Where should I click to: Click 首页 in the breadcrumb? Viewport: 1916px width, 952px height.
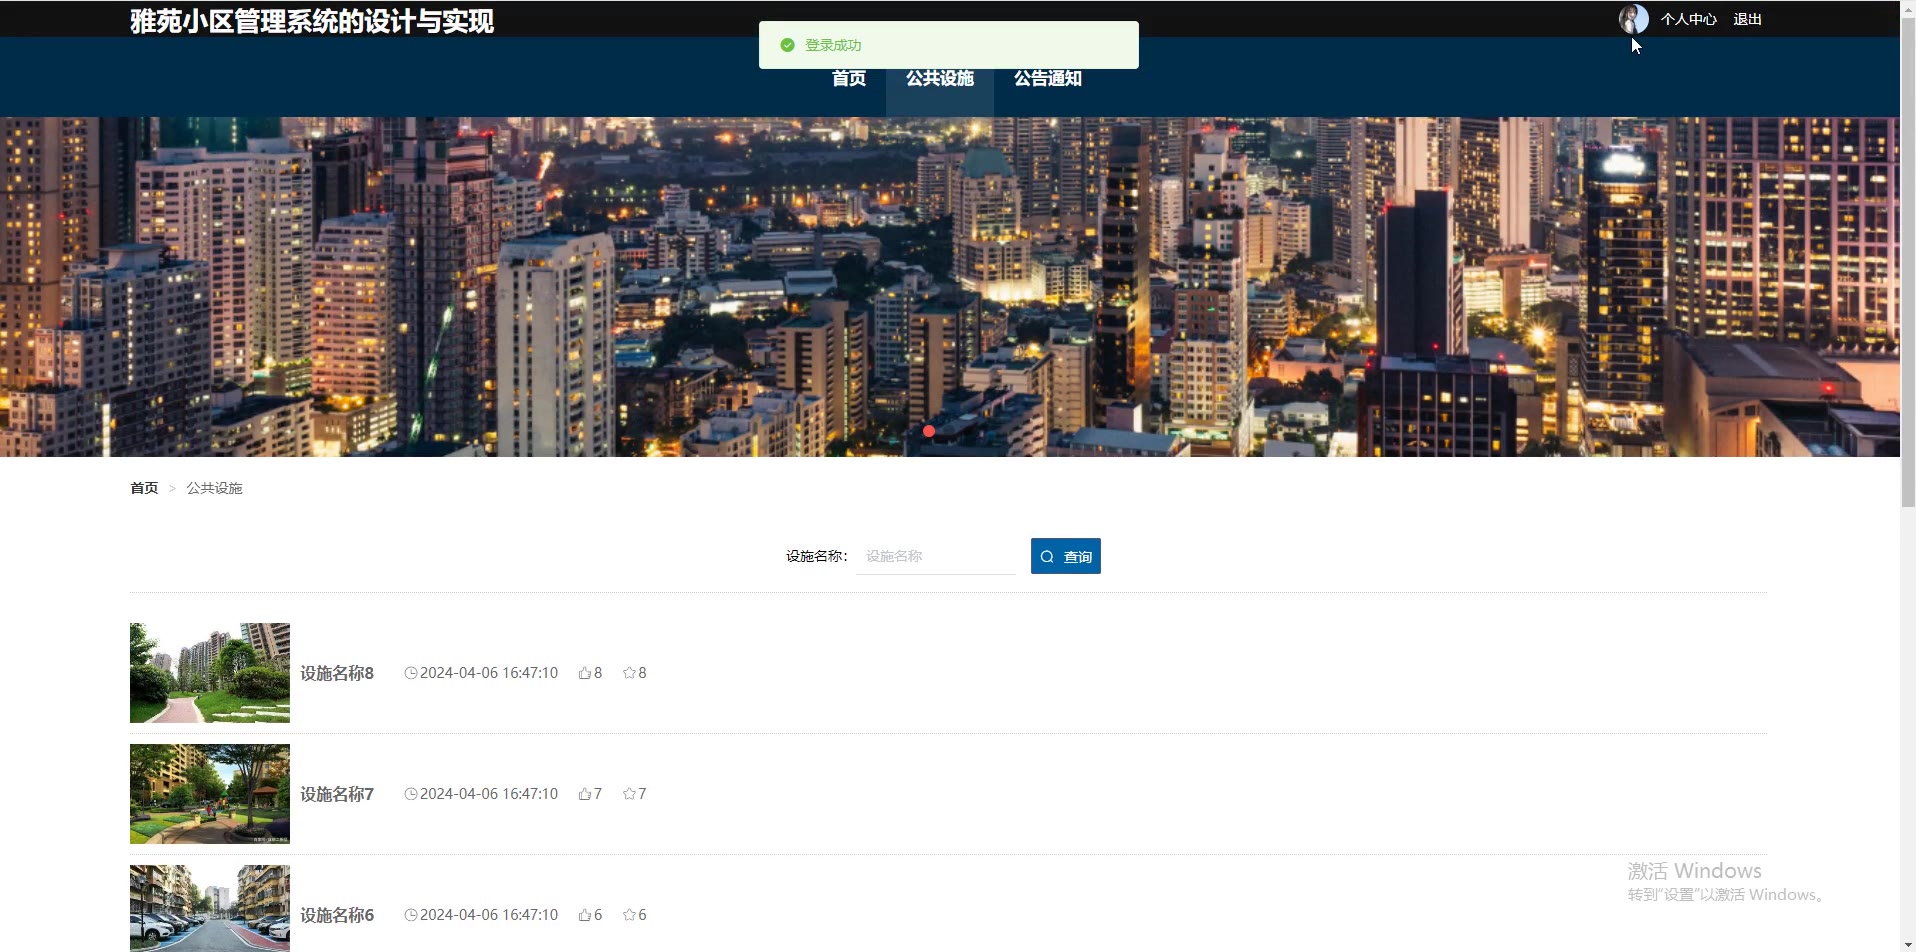click(x=144, y=488)
